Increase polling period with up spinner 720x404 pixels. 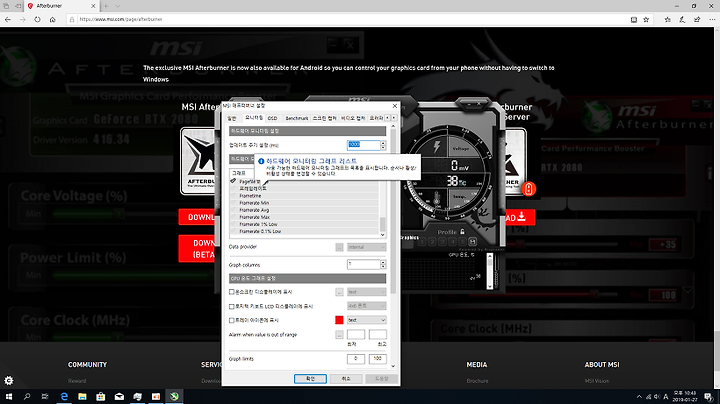(383, 142)
